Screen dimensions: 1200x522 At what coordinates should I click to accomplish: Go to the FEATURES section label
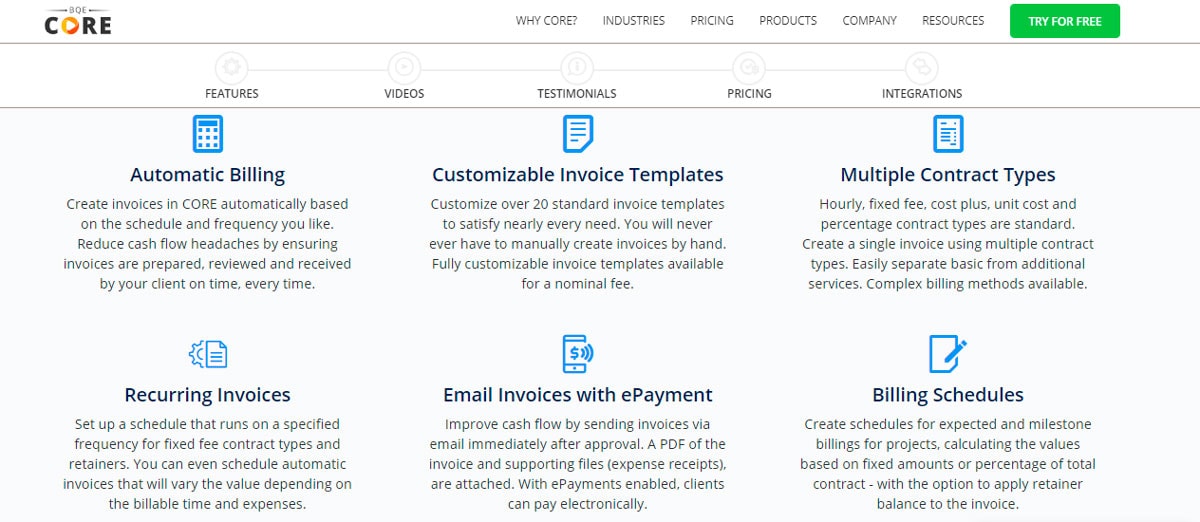(232, 93)
